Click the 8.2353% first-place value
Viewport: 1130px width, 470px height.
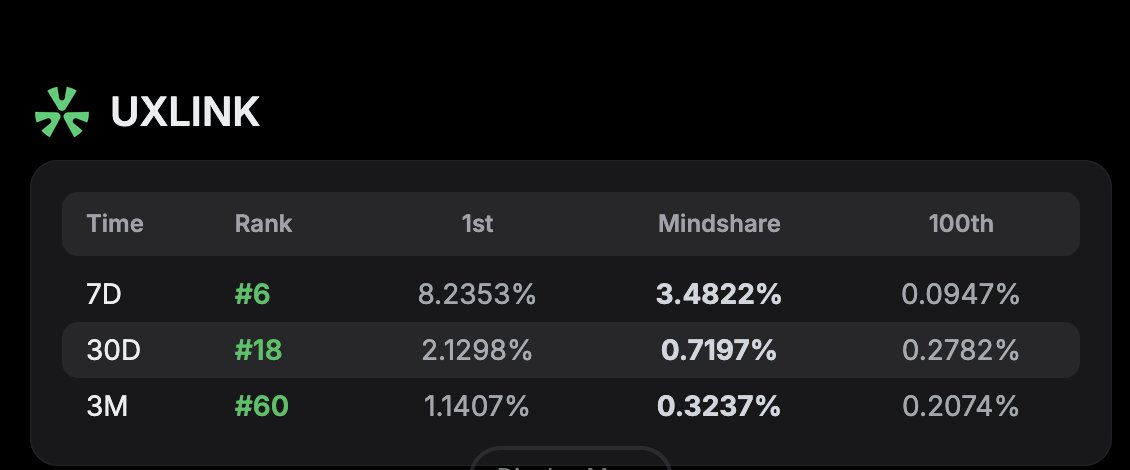(x=477, y=294)
